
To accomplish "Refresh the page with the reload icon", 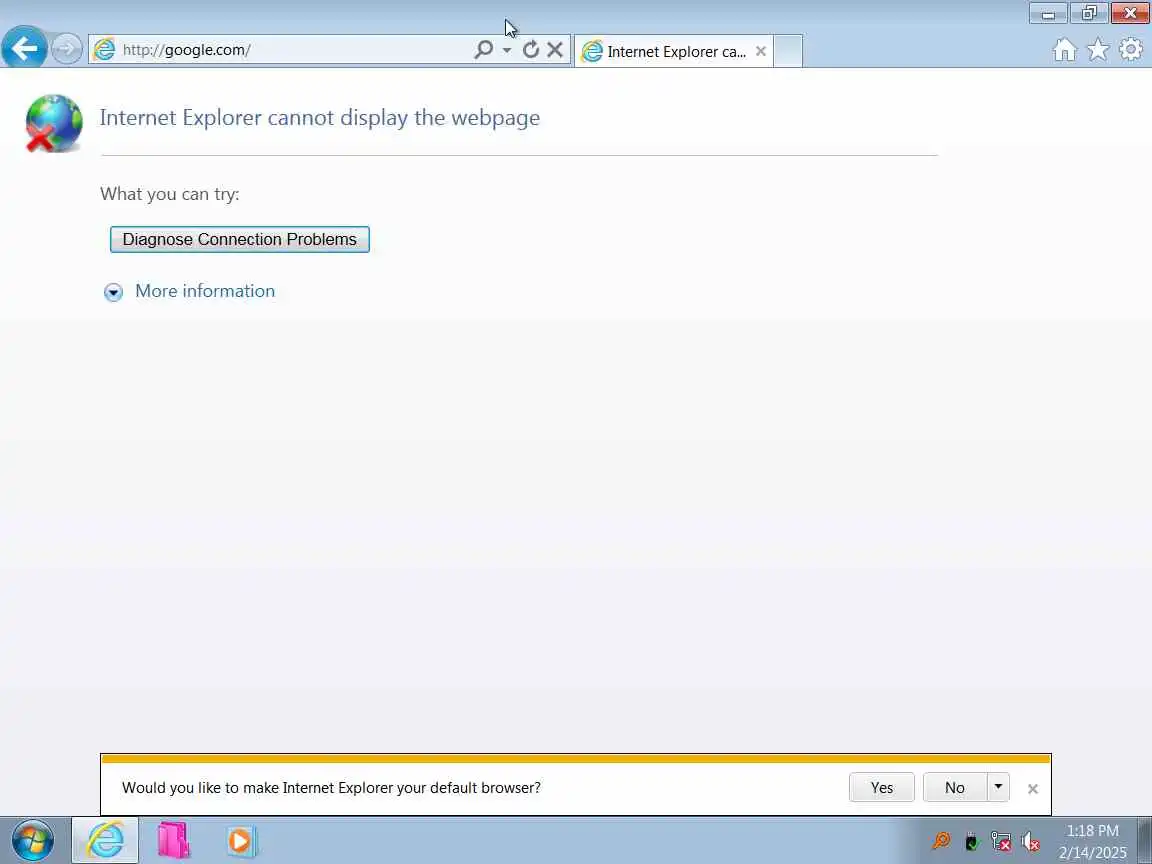I will click(x=530, y=49).
